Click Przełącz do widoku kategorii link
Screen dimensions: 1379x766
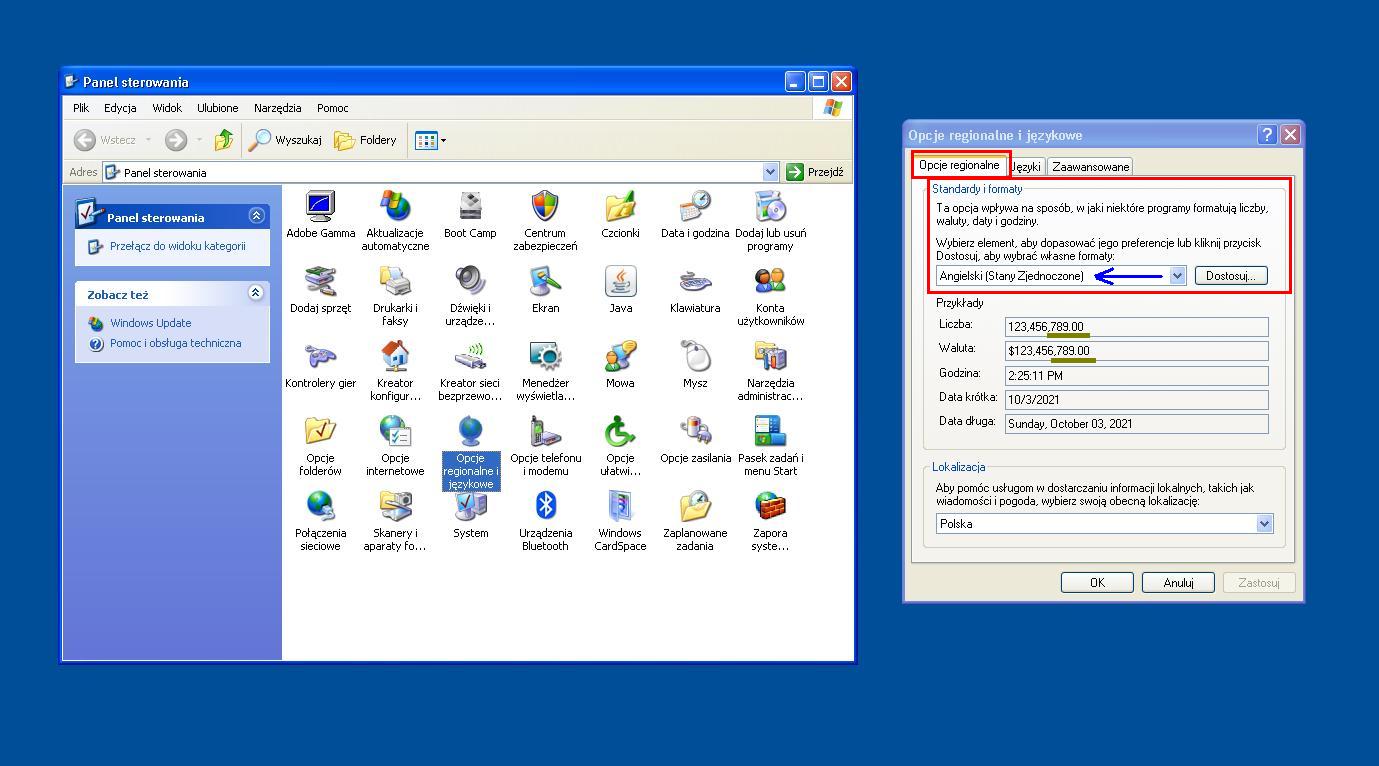point(177,246)
